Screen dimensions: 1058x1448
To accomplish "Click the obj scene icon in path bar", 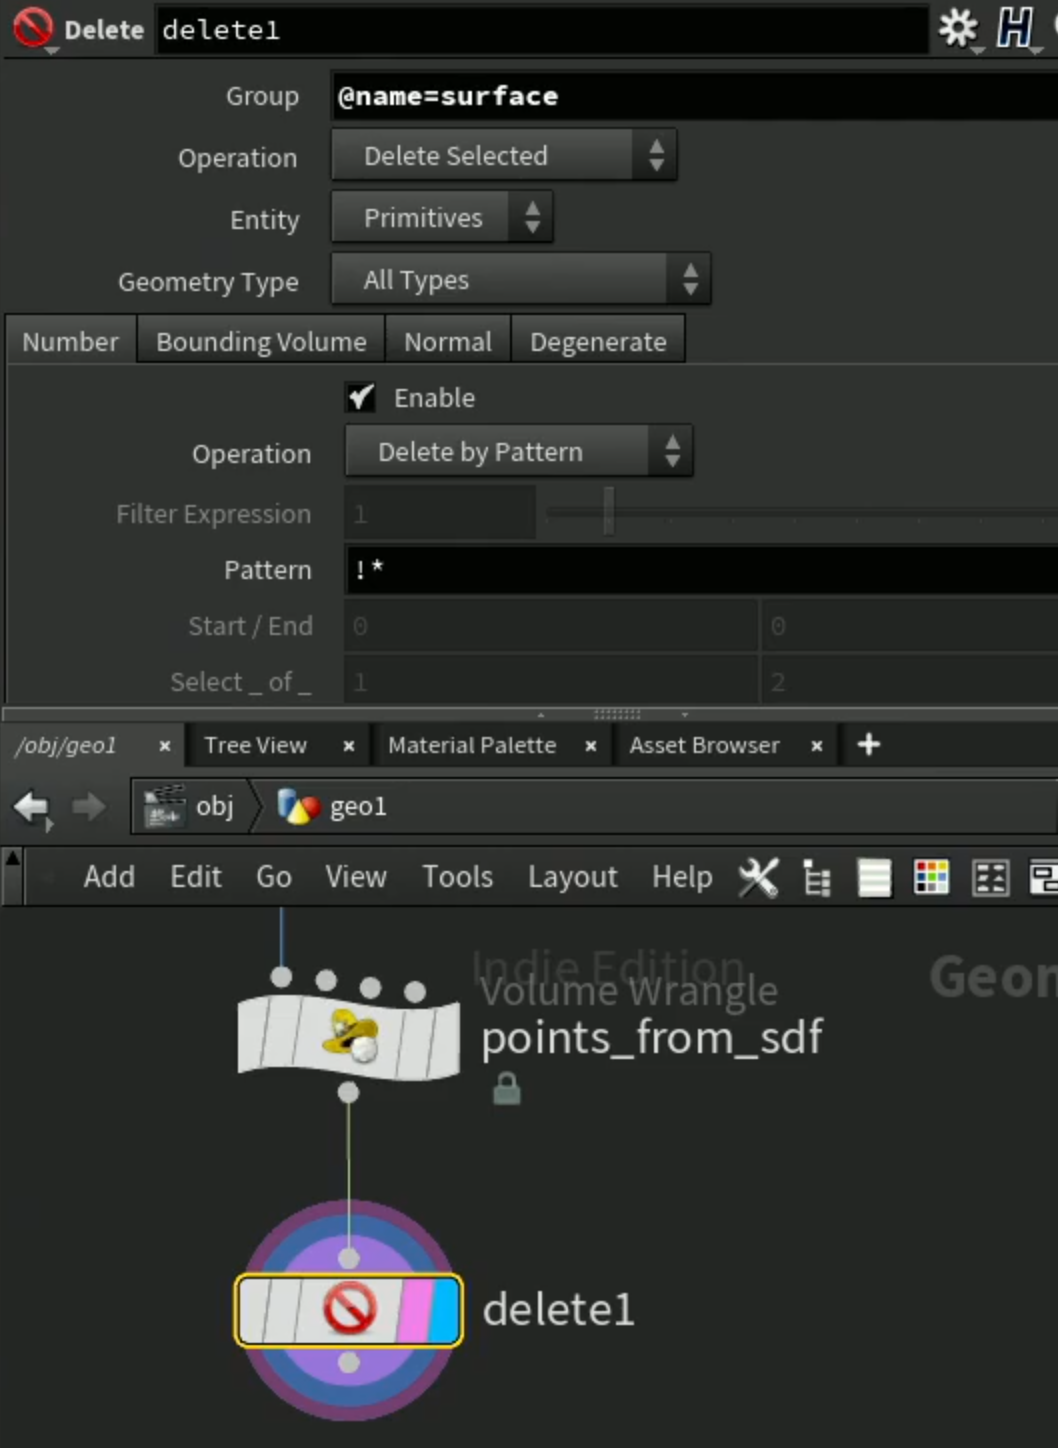I will tap(164, 806).
